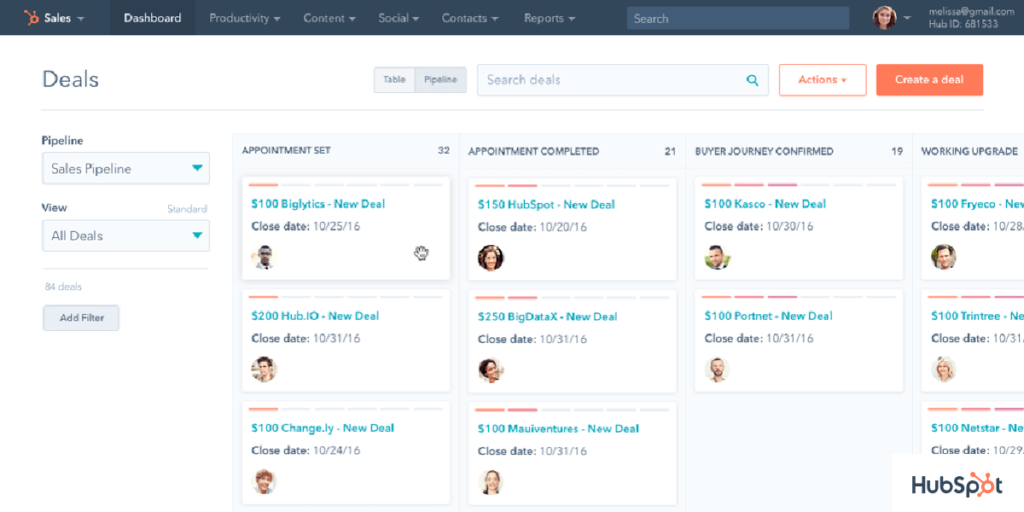Switch to Pipeline view toggle
1024x512 pixels.
pyautogui.click(x=440, y=80)
